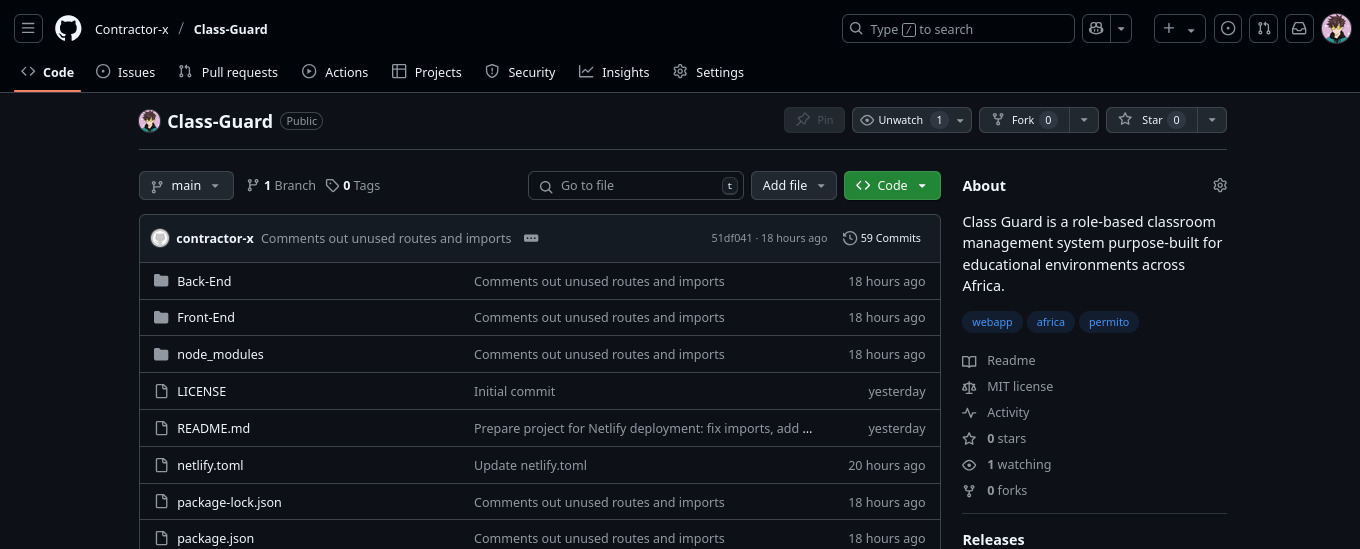Click the webapp topic tag
This screenshot has height=549, width=1360.
(x=992, y=322)
